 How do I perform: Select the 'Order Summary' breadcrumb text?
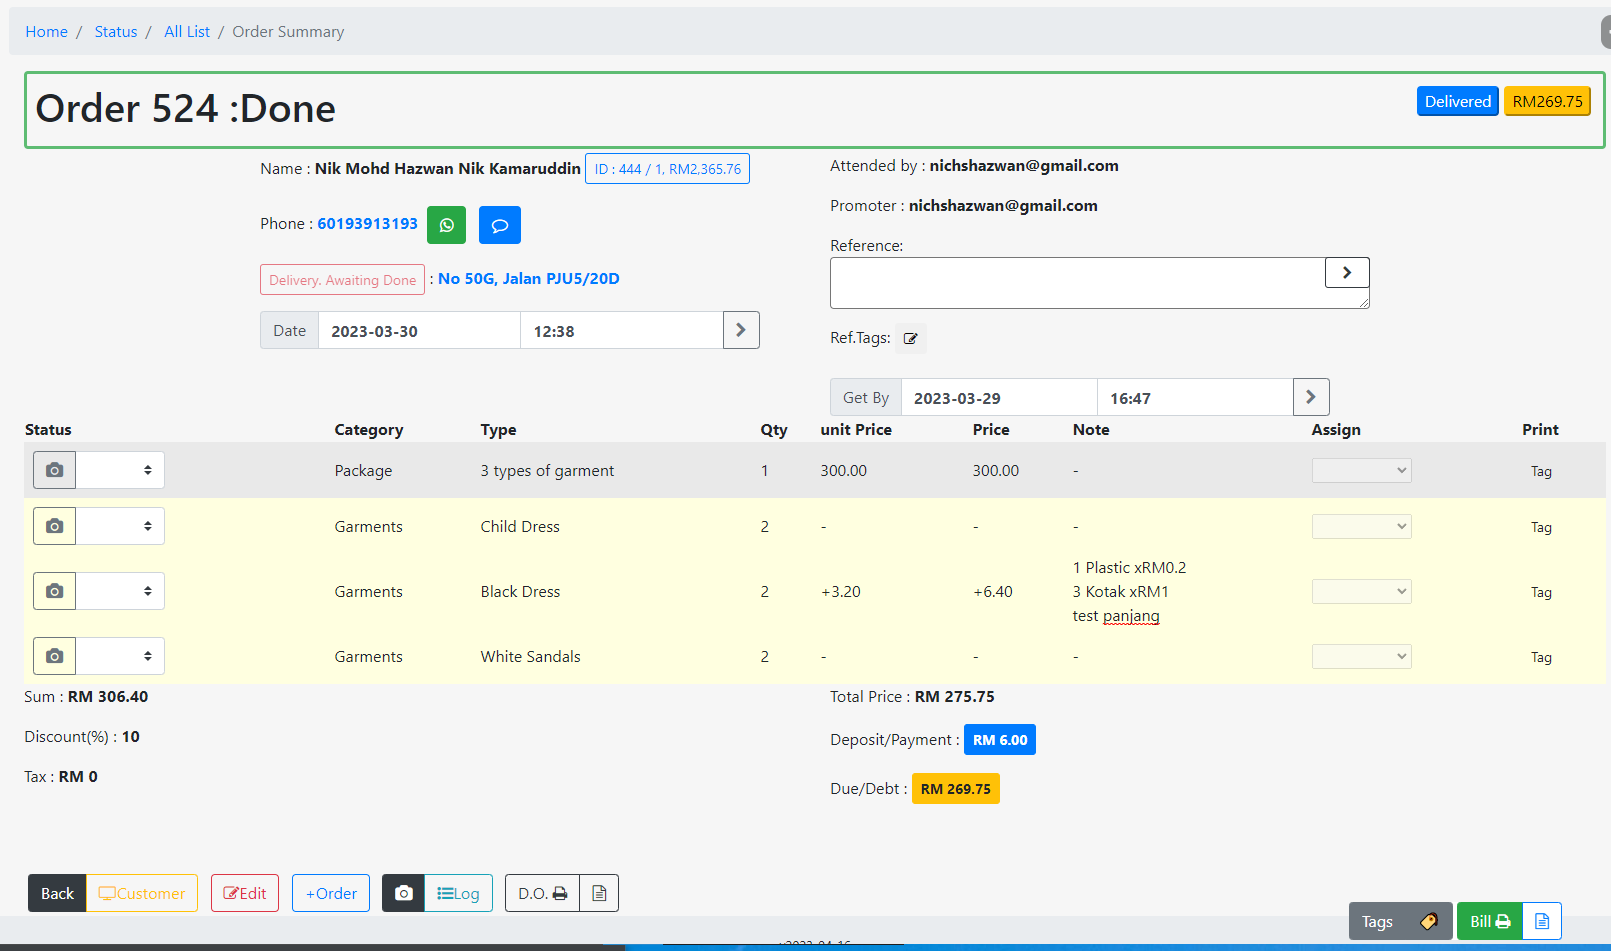coord(288,32)
